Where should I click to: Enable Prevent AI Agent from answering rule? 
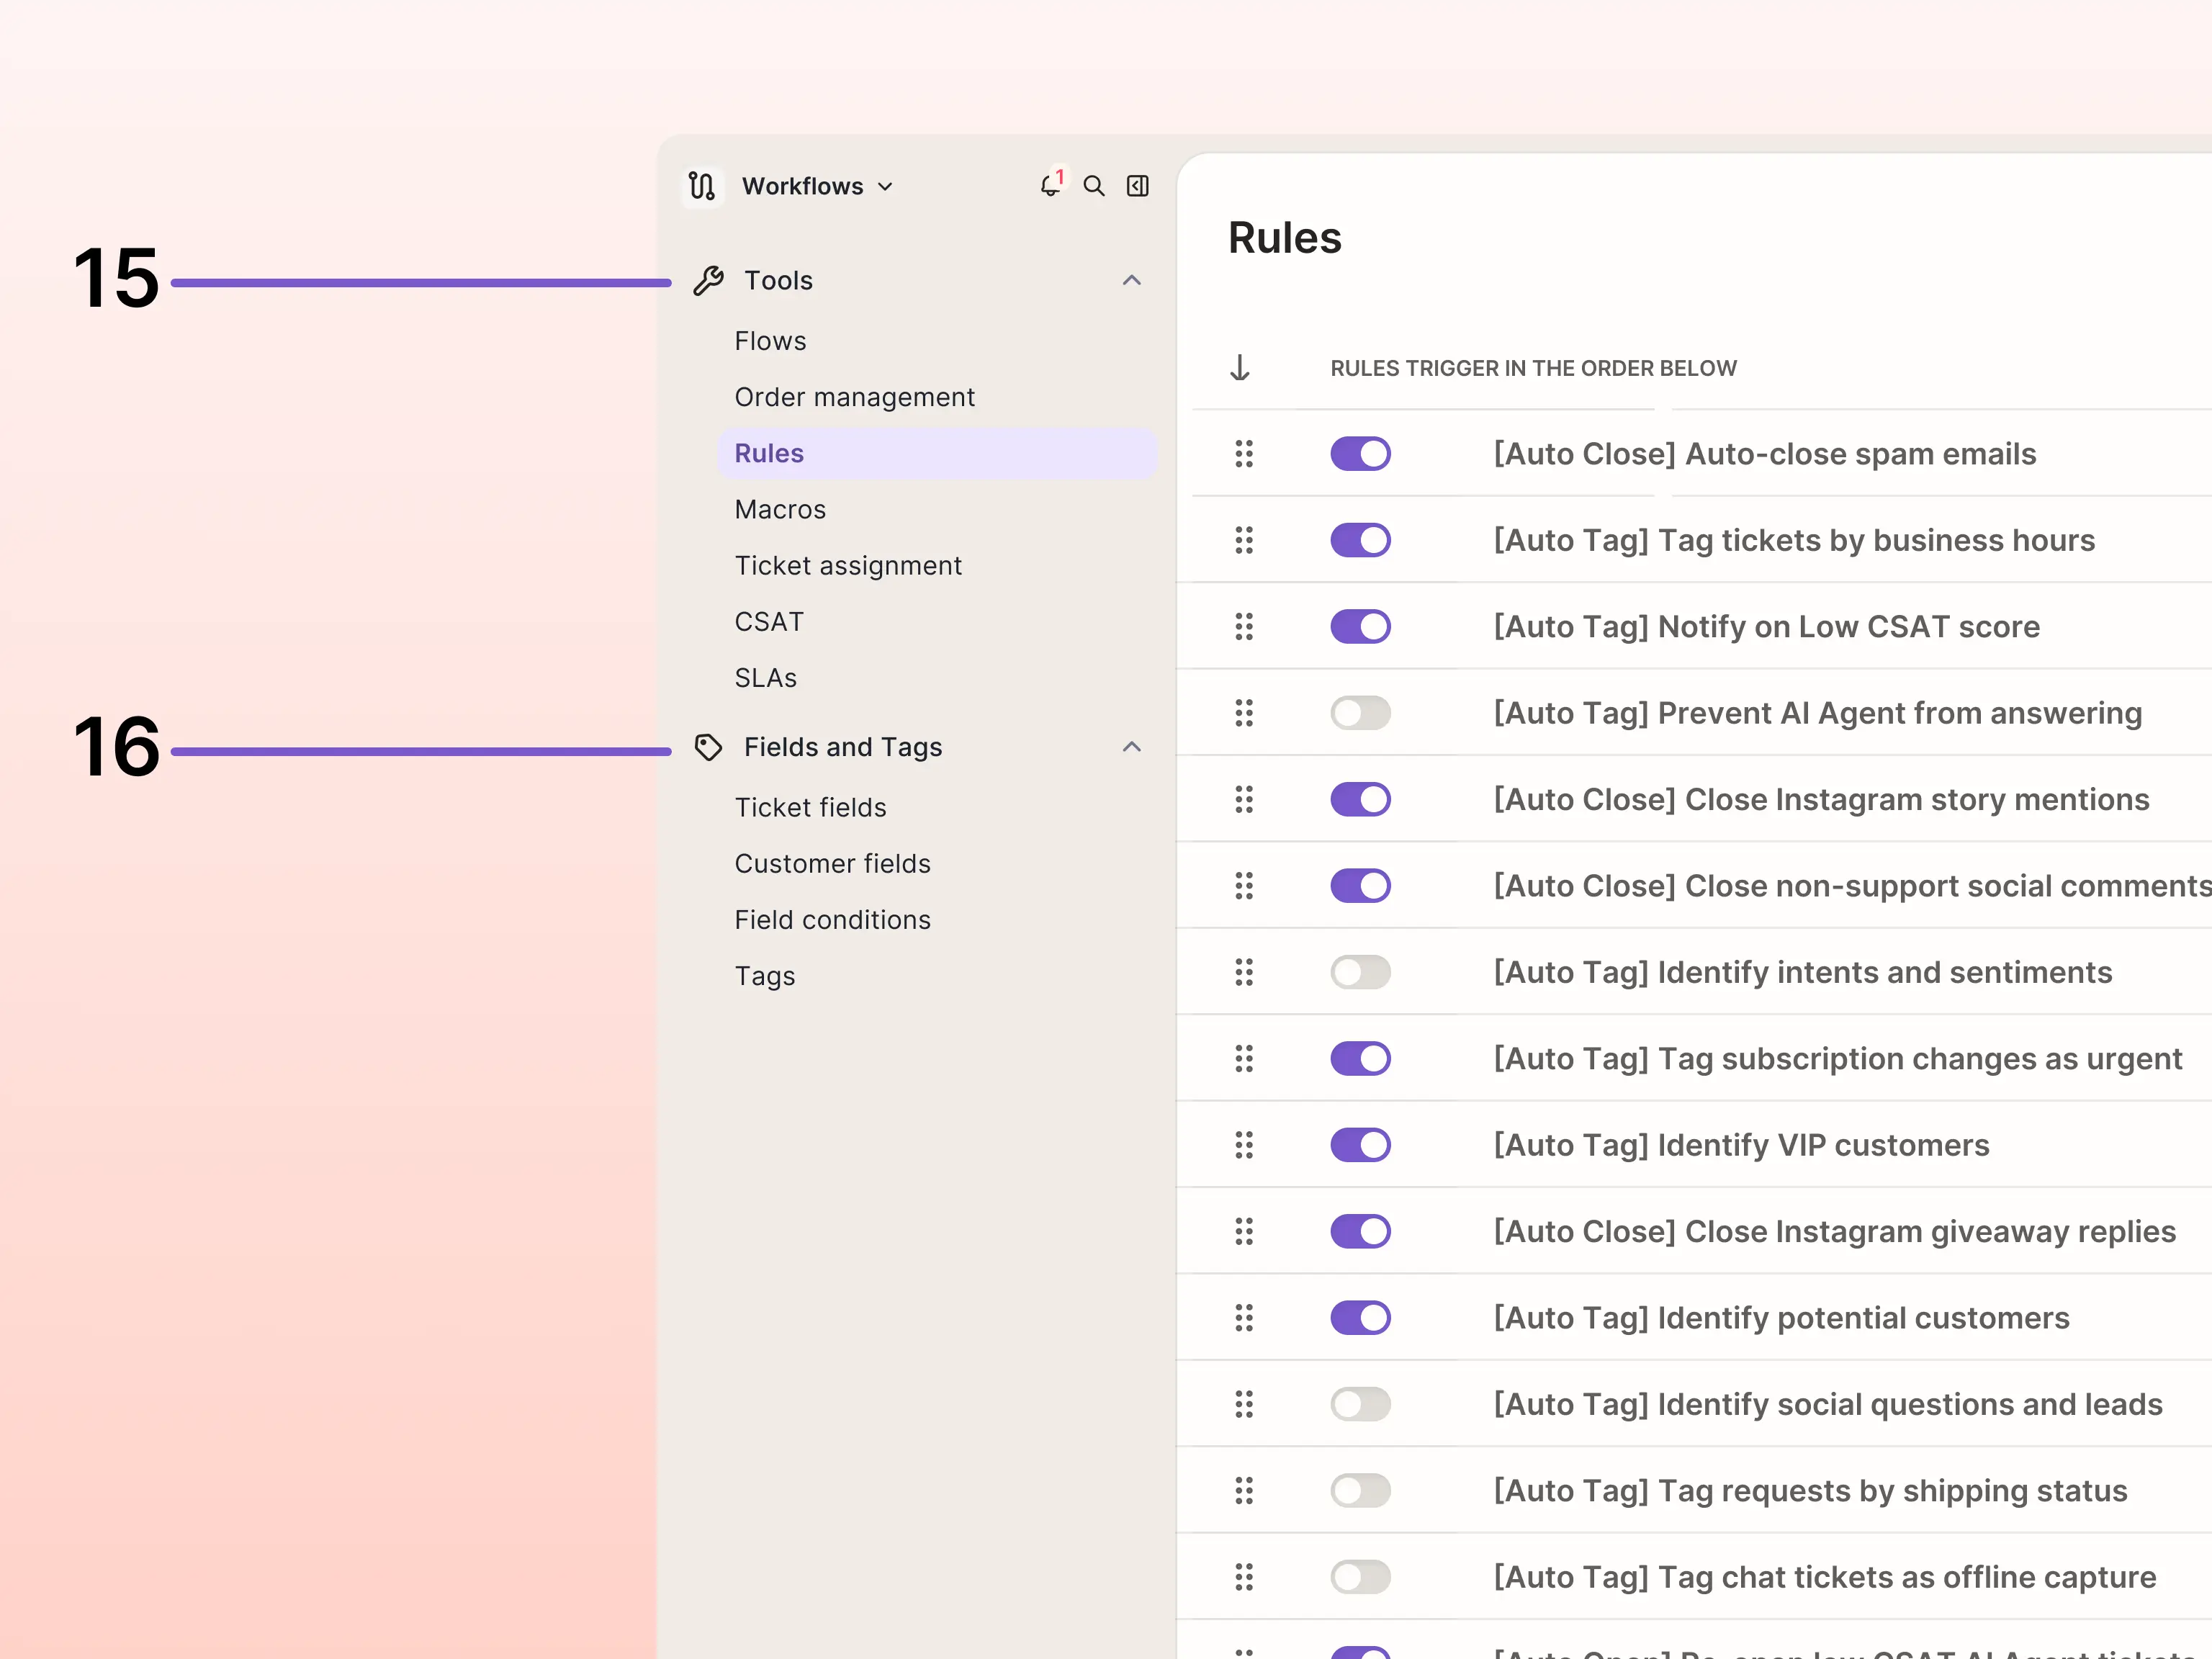click(1360, 713)
